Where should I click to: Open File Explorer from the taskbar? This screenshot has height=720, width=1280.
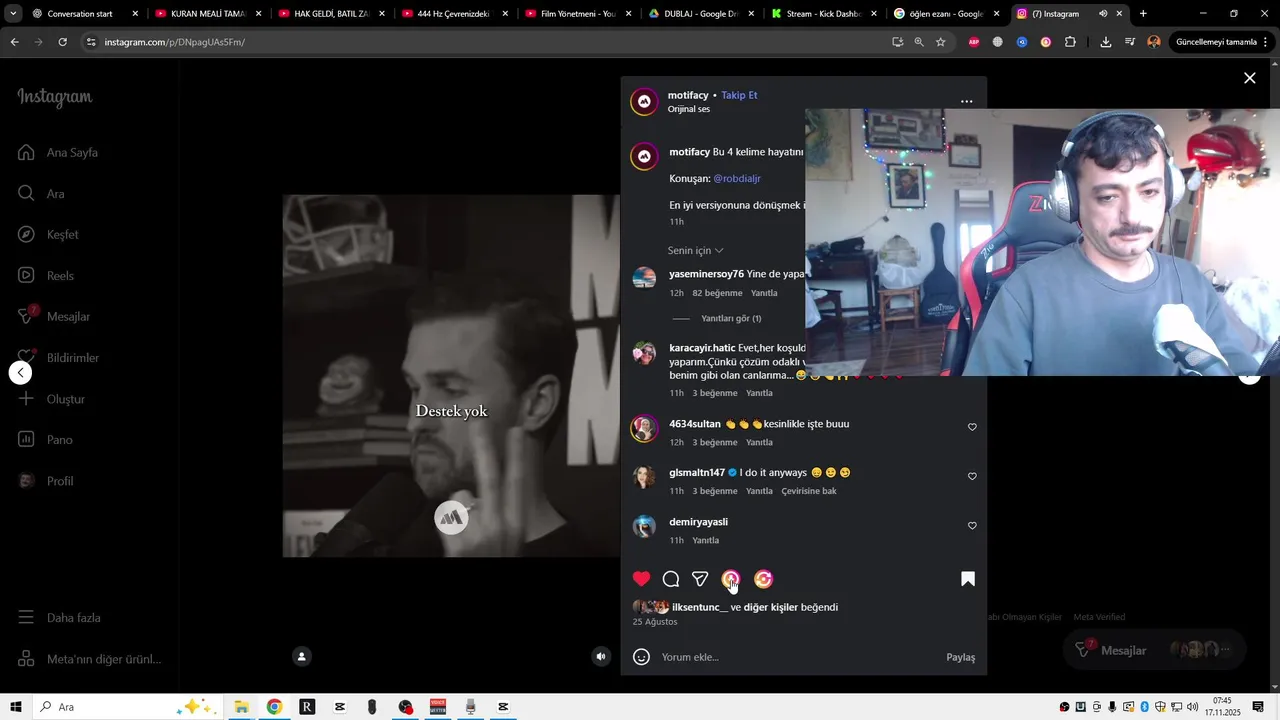pyautogui.click(x=241, y=707)
